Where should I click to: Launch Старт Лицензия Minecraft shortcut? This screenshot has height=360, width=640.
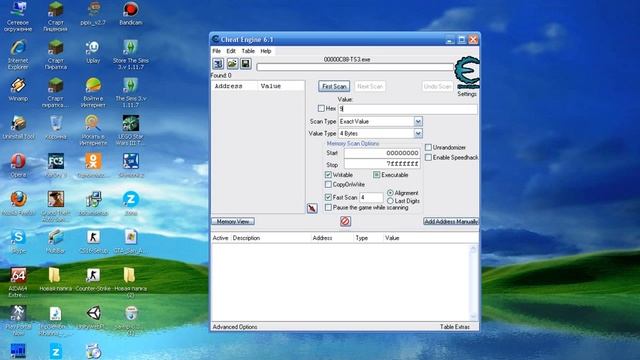(56, 16)
